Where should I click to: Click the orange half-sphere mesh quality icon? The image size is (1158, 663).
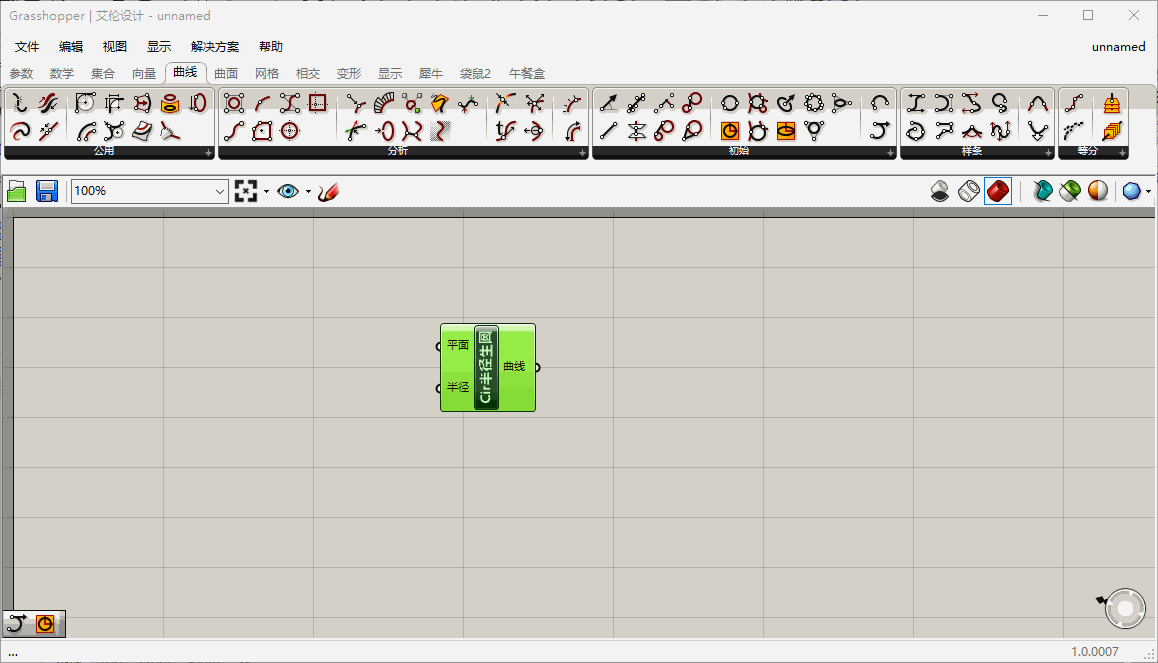[x=1098, y=191]
